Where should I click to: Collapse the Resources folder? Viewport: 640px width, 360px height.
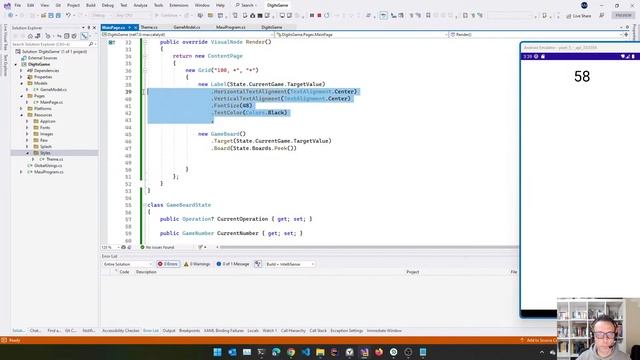(x=22, y=115)
